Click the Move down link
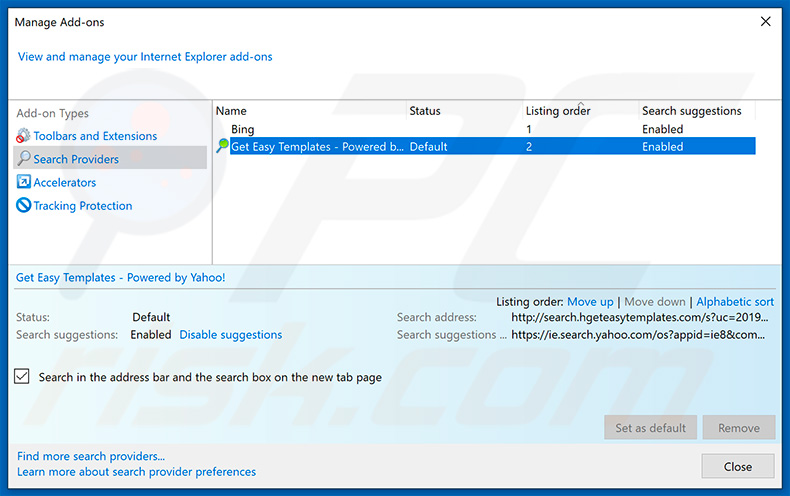The width and height of the screenshot is (790, 496). pyautogui.click(x=654, y=302)
